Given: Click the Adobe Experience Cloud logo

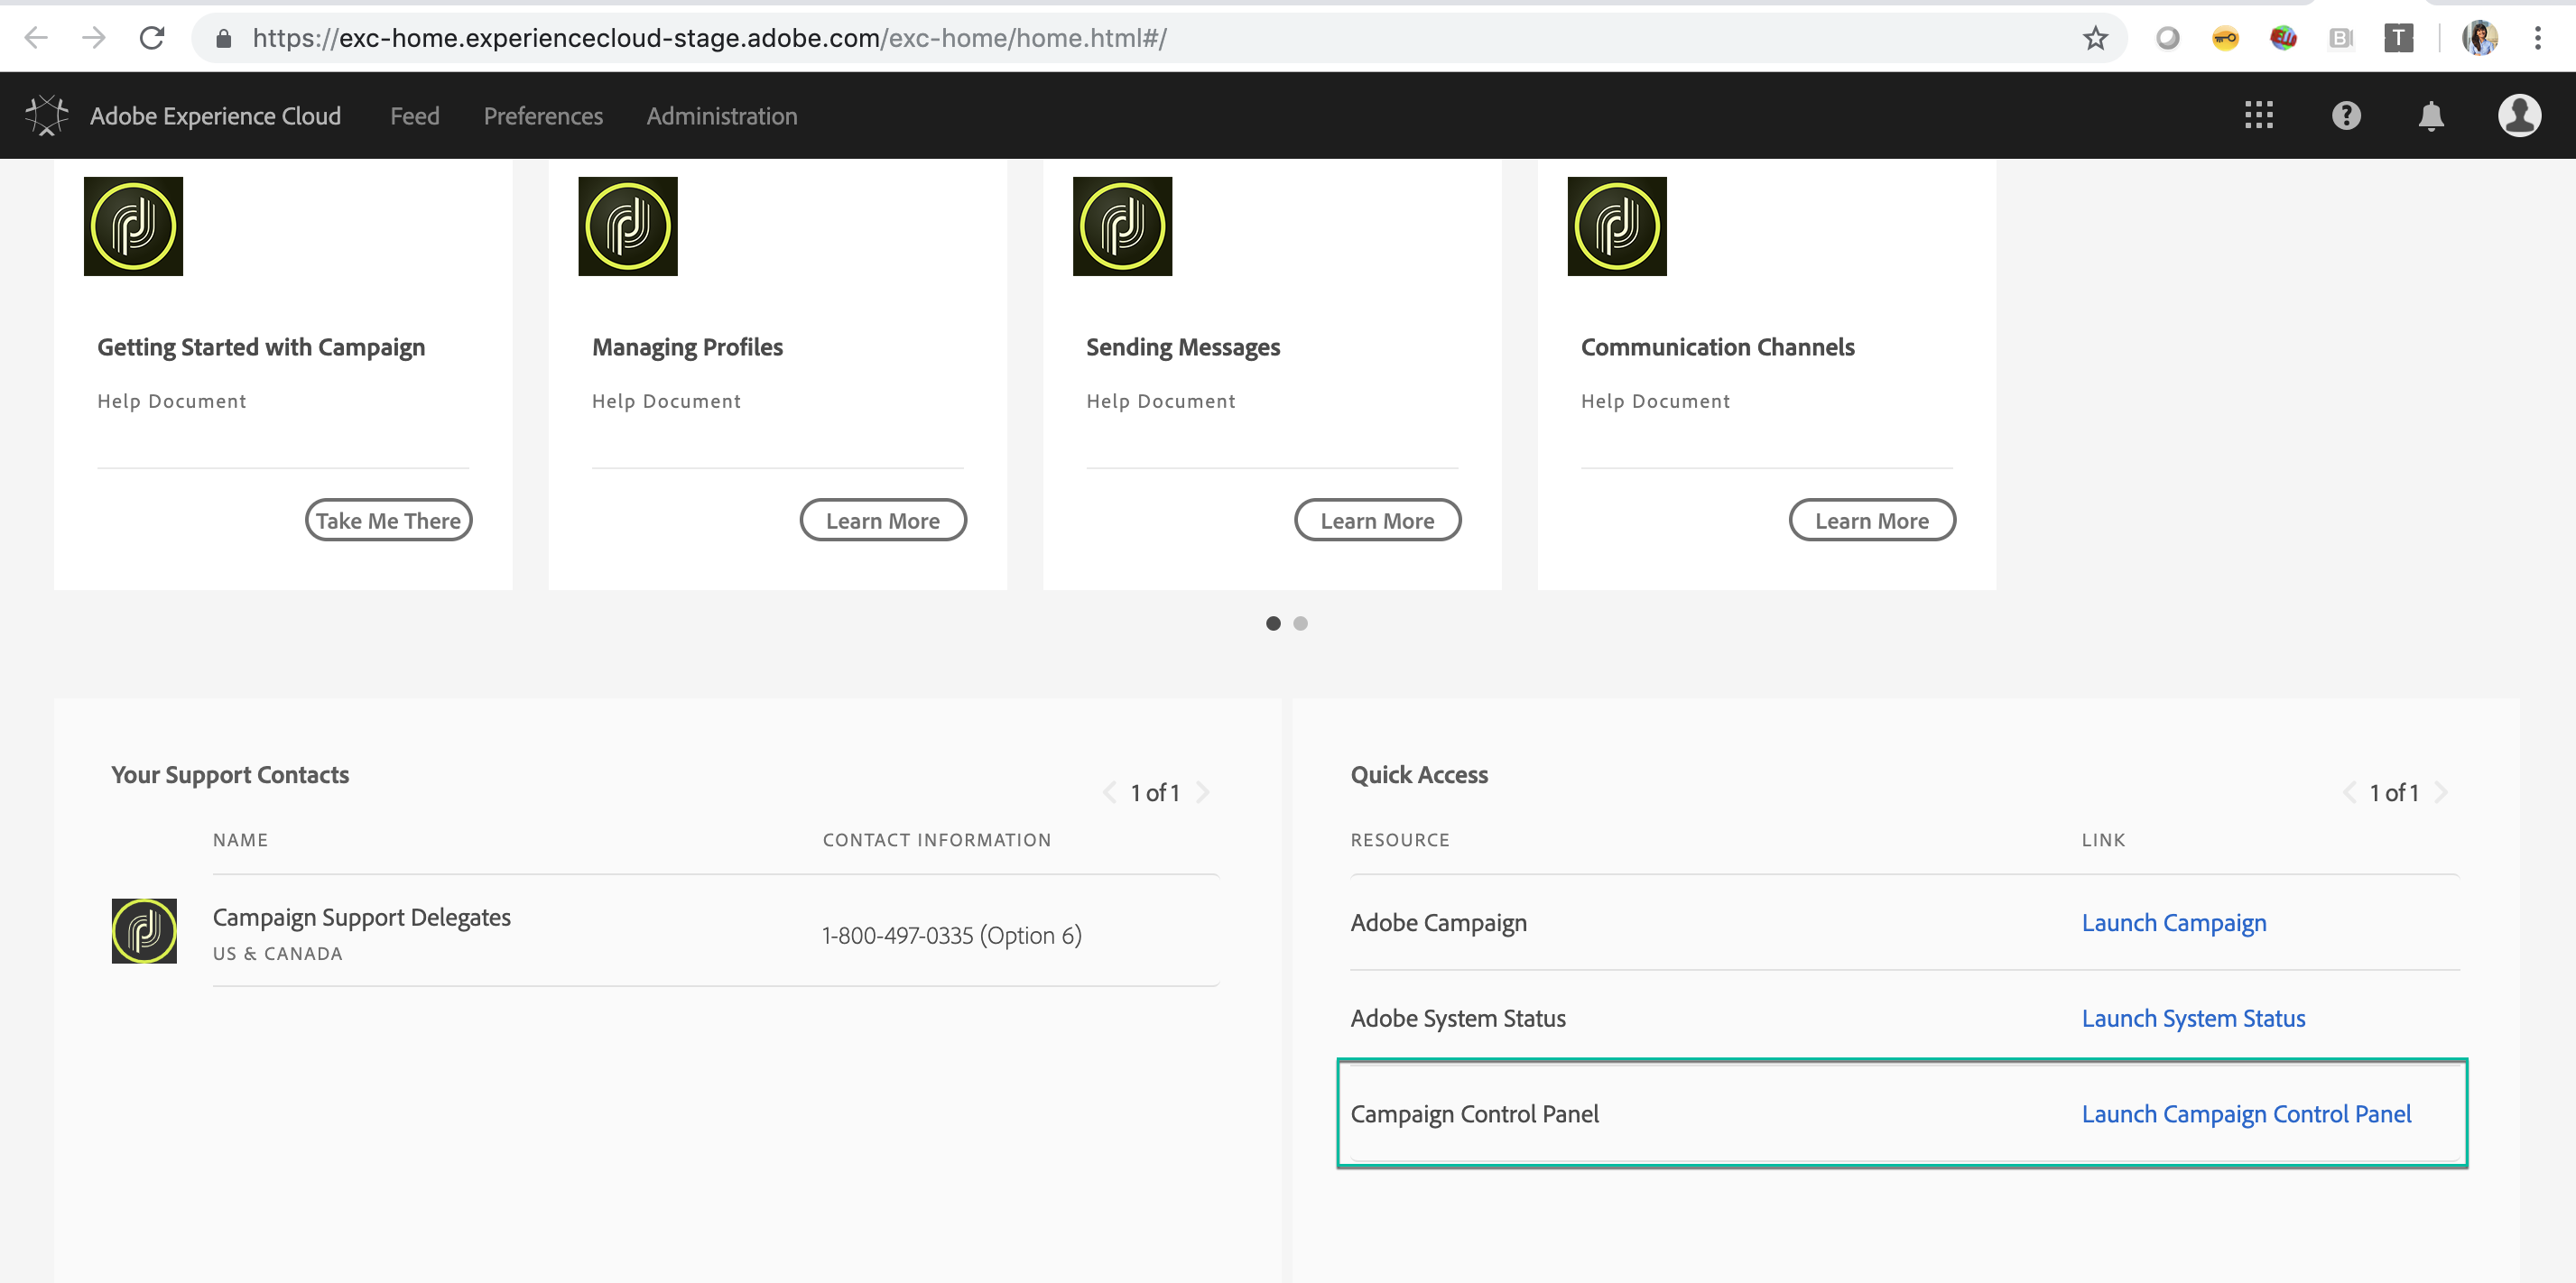Looking at the screenshot, I should click(46, 116).
